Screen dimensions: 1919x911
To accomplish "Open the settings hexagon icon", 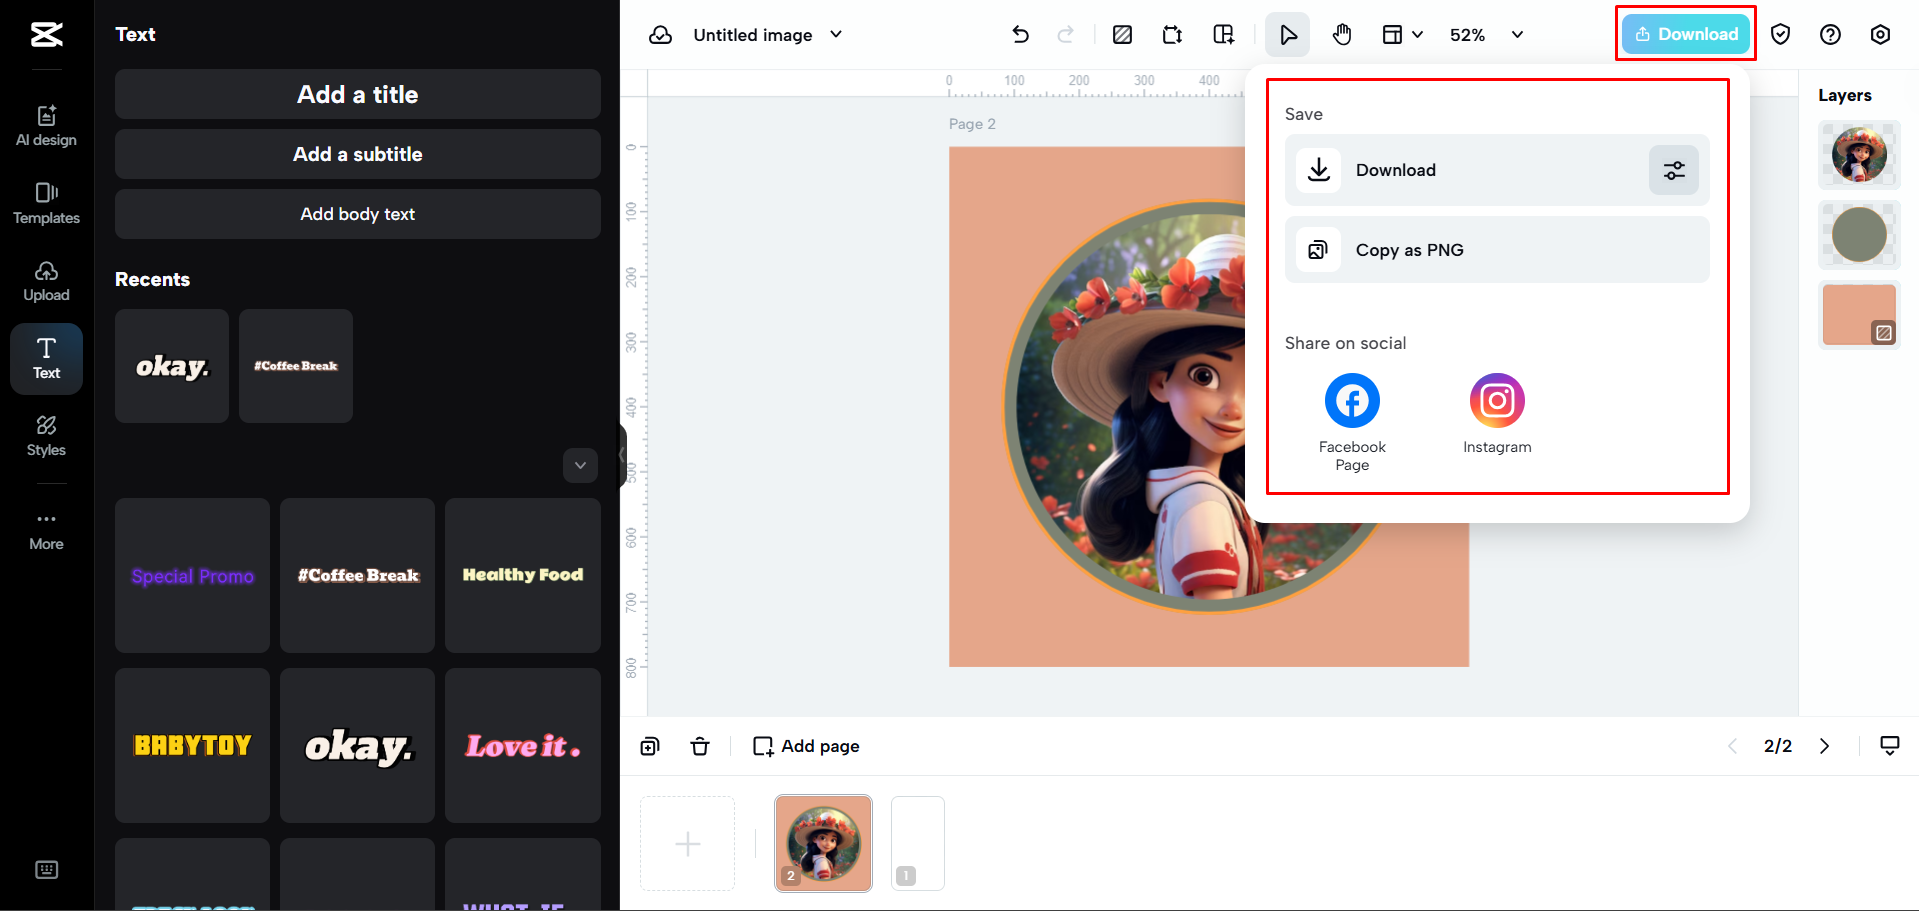I will (x=1880, y=35).
